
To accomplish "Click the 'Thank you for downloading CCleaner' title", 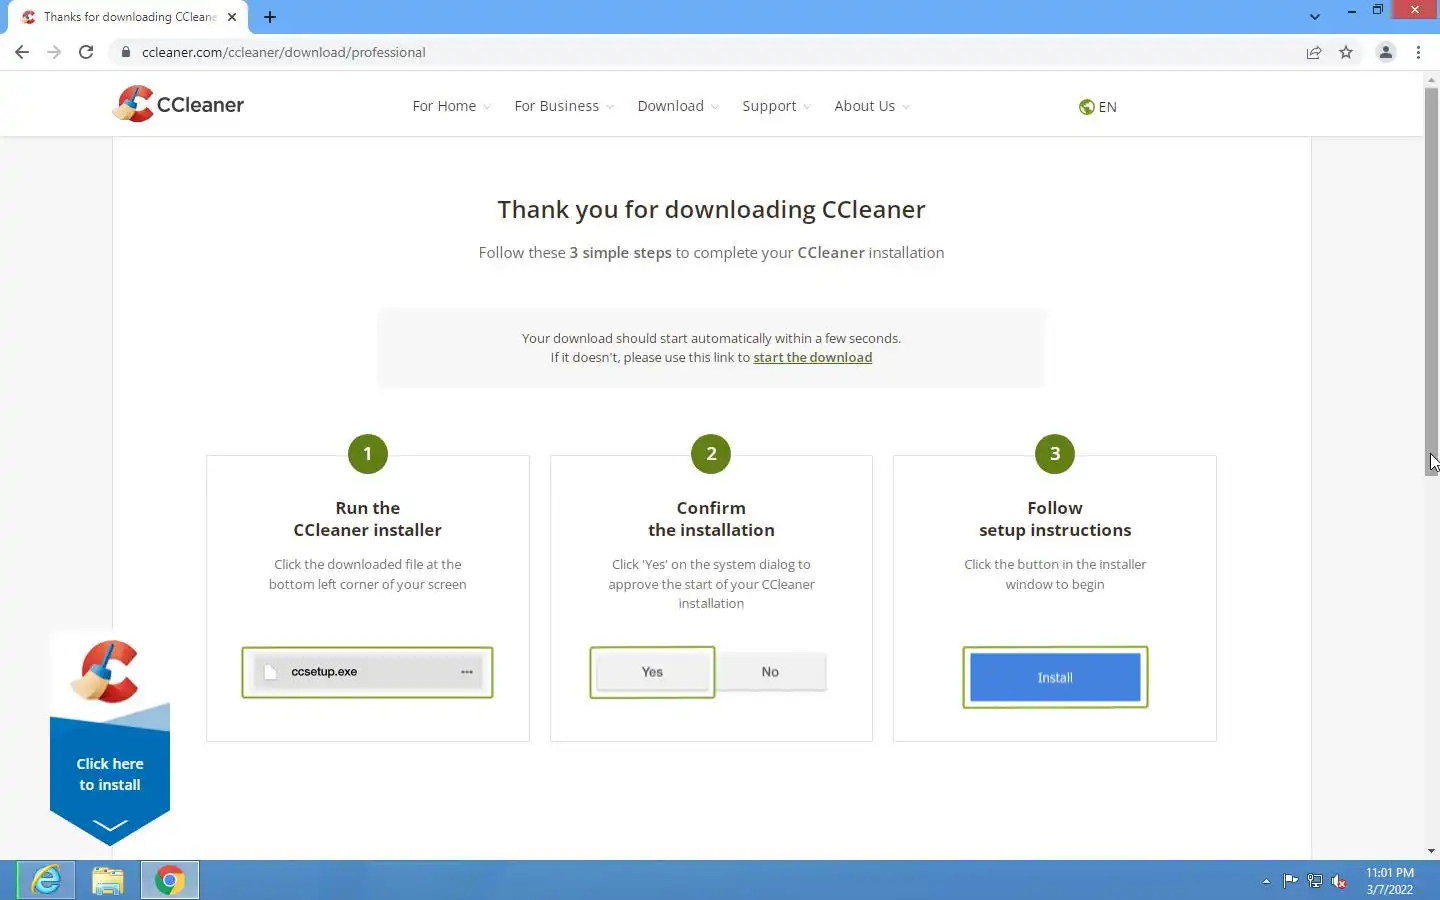I will point(711,209).
